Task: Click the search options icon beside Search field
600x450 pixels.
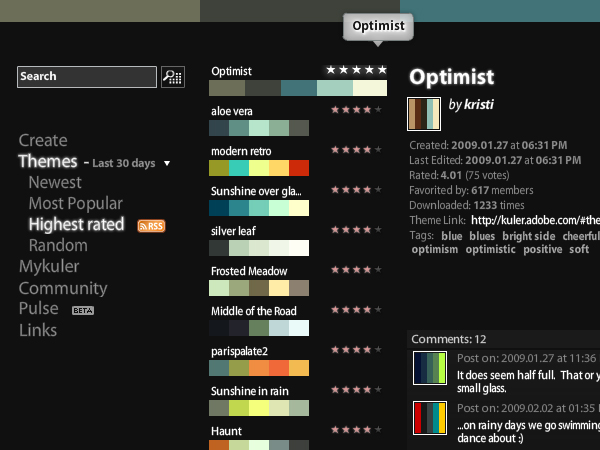Action: [x=173, y=77]
